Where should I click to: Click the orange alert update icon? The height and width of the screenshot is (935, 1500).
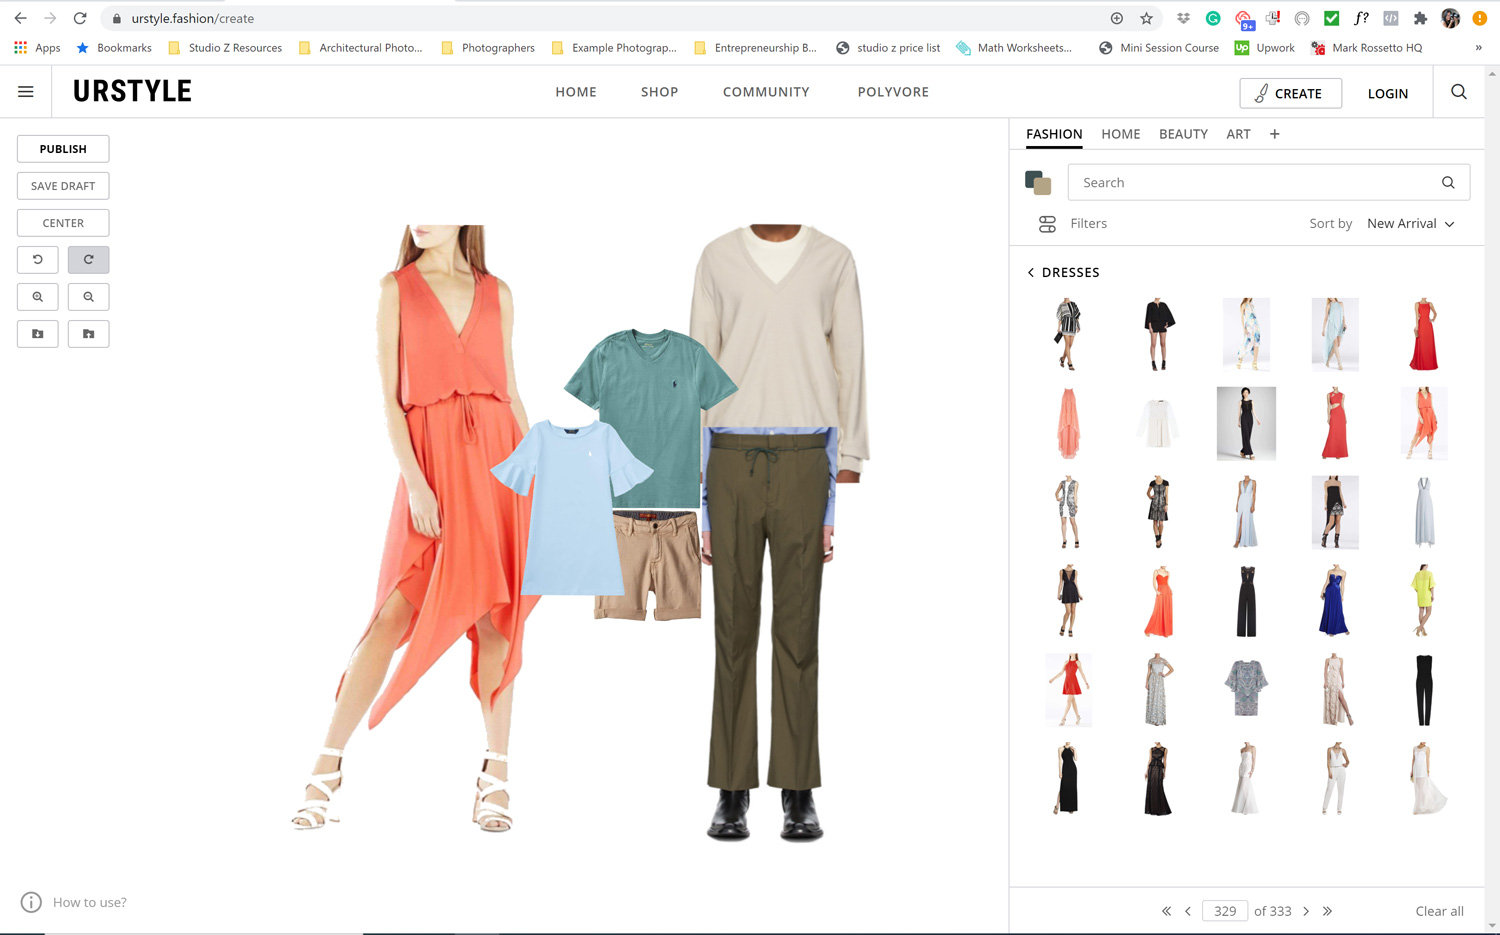pyautogui.click(x=1479, y=18)
